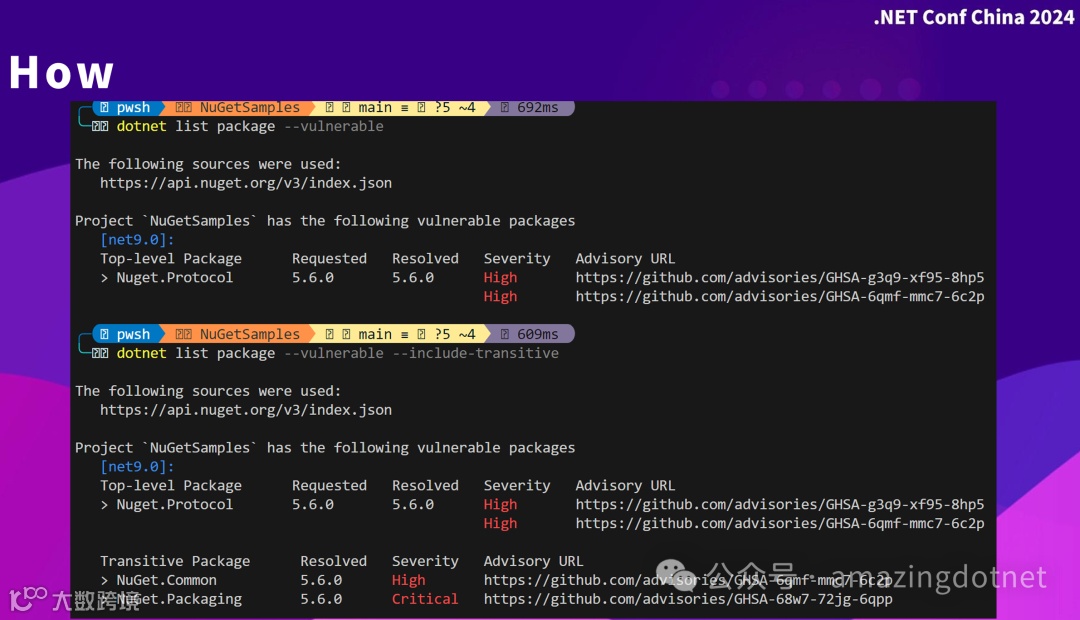This screenshot has width=1080, height=620.
Task: Click the main branch segment in the 692ms prompt
Action: click(401, 107)
